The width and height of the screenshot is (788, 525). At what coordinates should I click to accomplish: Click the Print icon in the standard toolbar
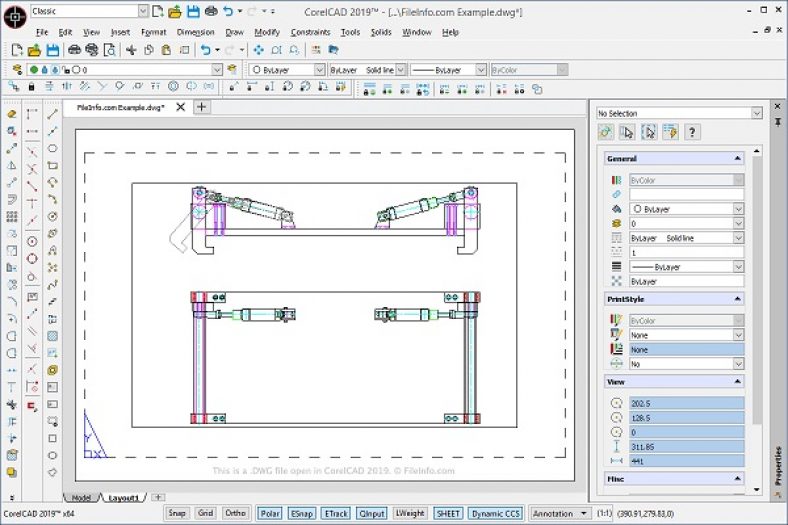point(74,49)
